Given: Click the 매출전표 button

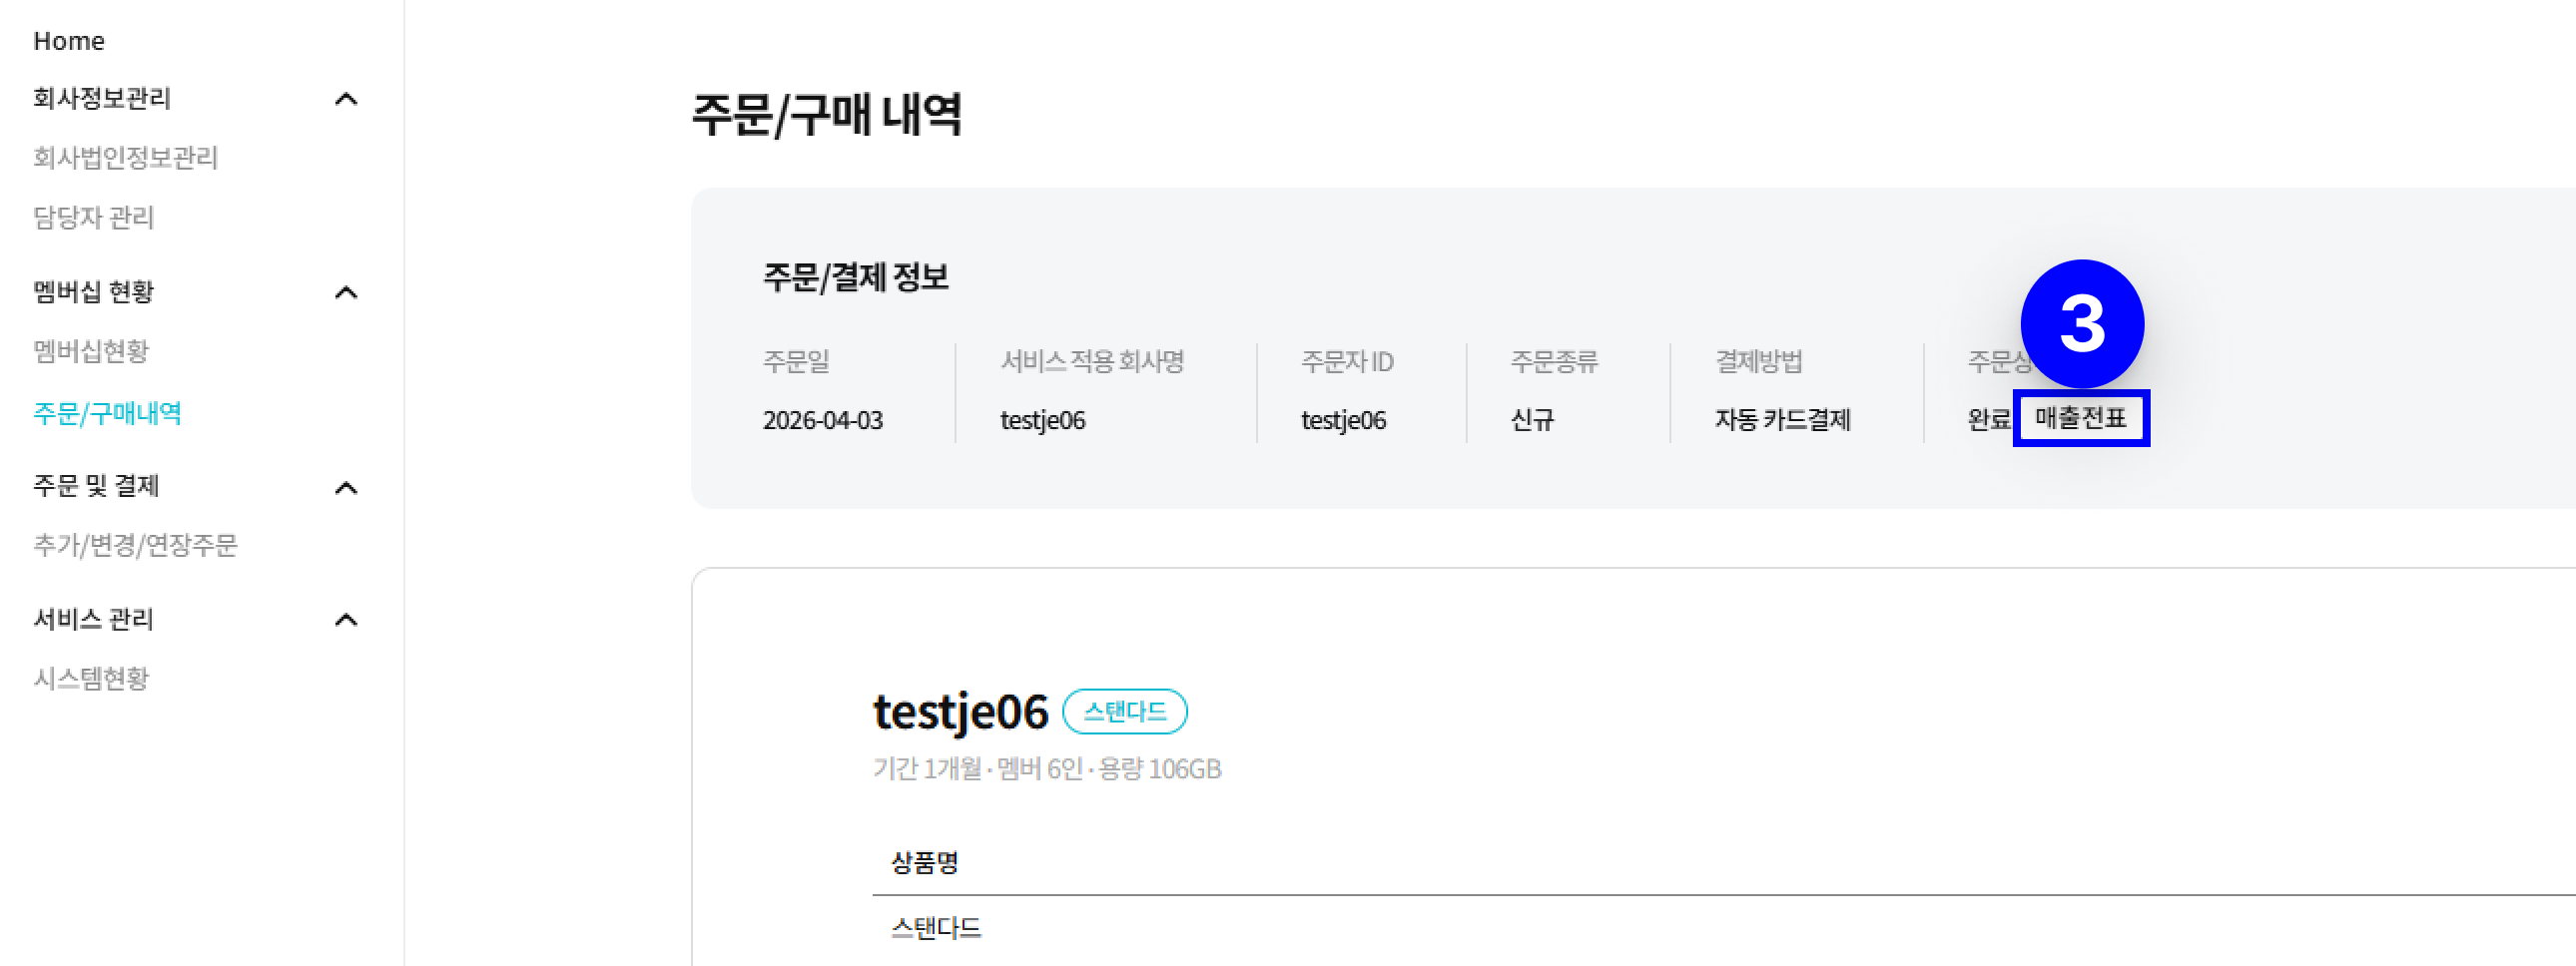Looking at the screenshot, I should 2080,418.
